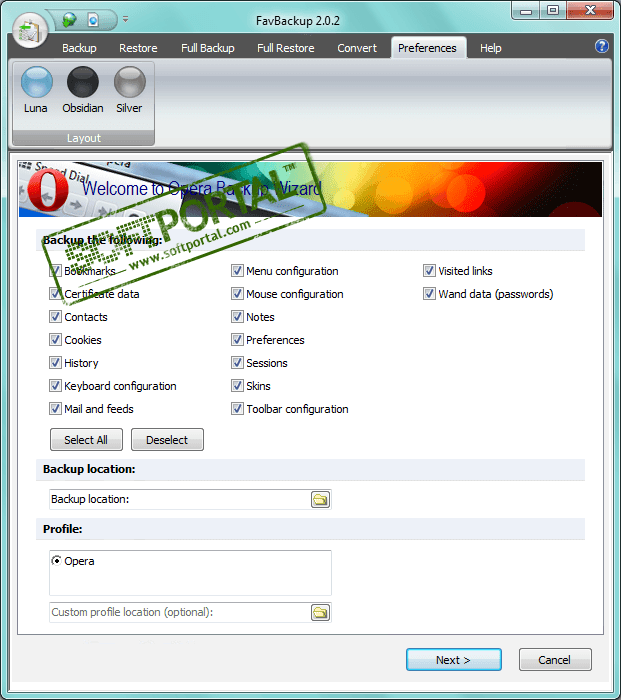
Task: Click the FavBackup application orb button
Action: tap(30, 31)
